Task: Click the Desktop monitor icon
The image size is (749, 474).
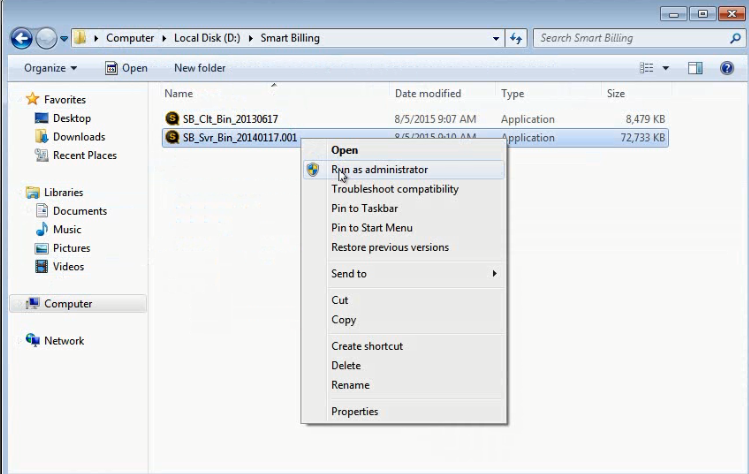Action: 42,118
